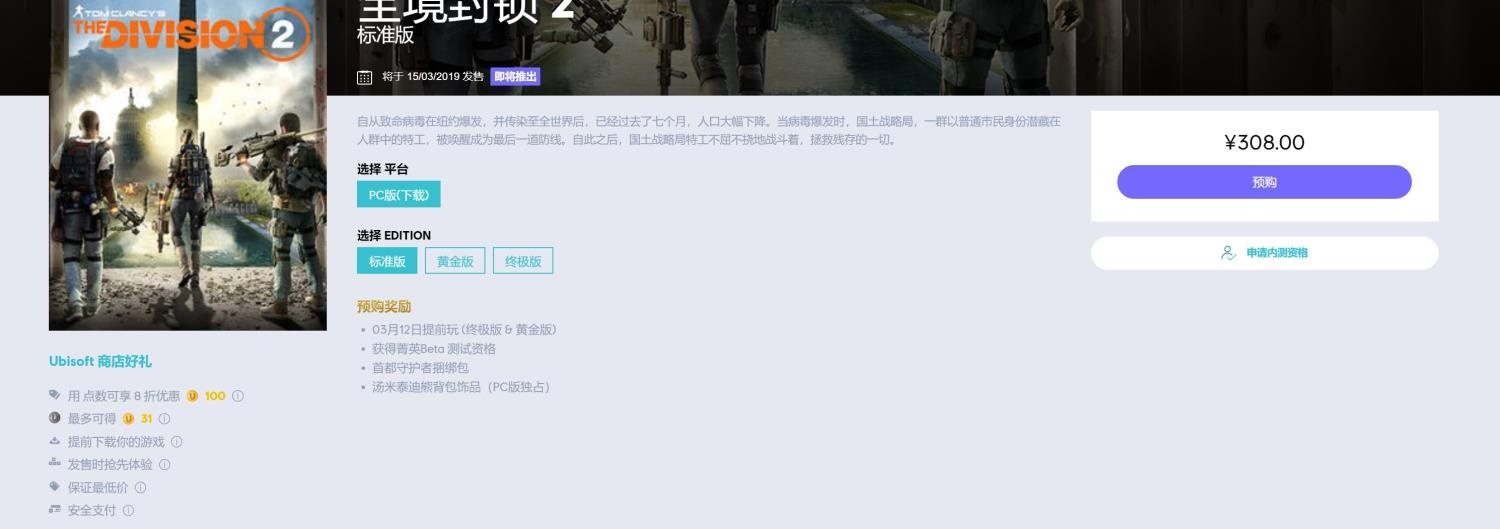Choose the 黄金版 edition
The height and width of the screenshot is (529, 1500).
pos(455,261)
